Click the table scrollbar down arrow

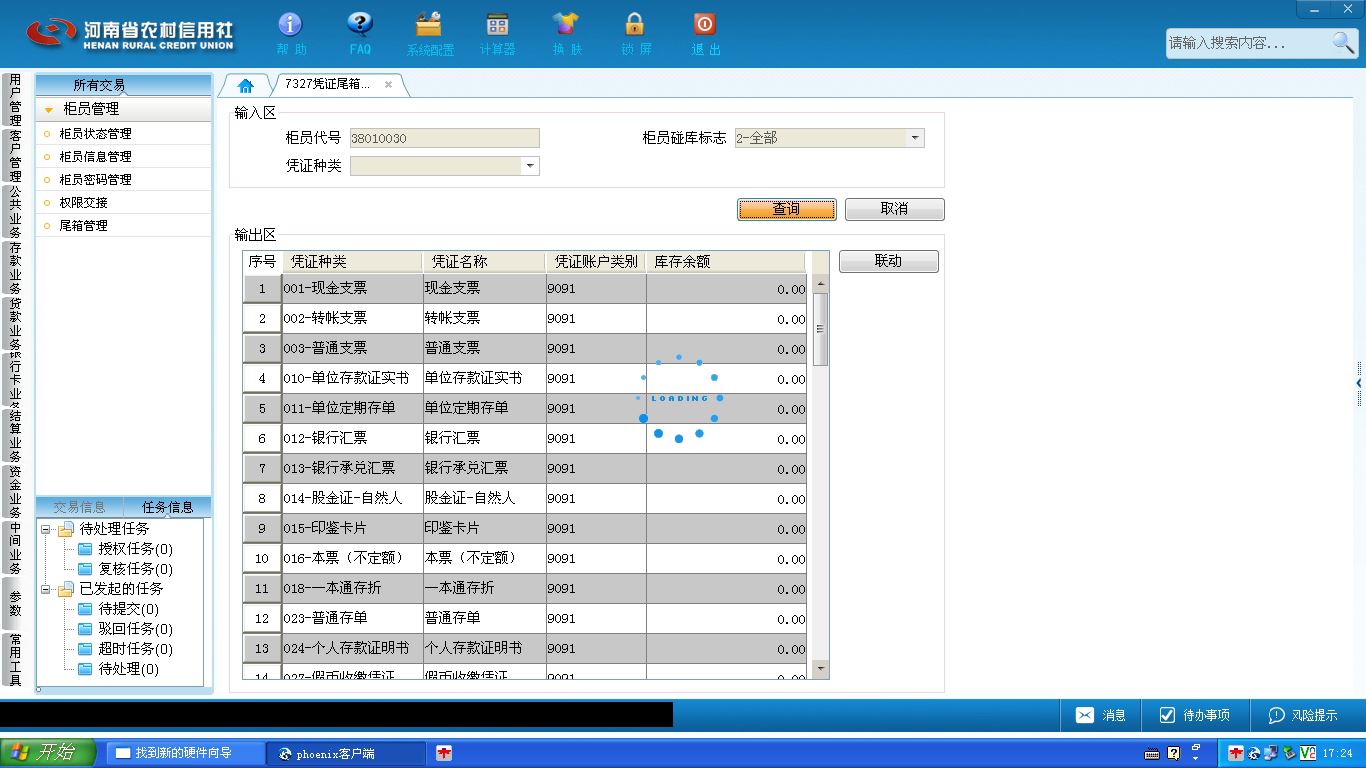821,668
